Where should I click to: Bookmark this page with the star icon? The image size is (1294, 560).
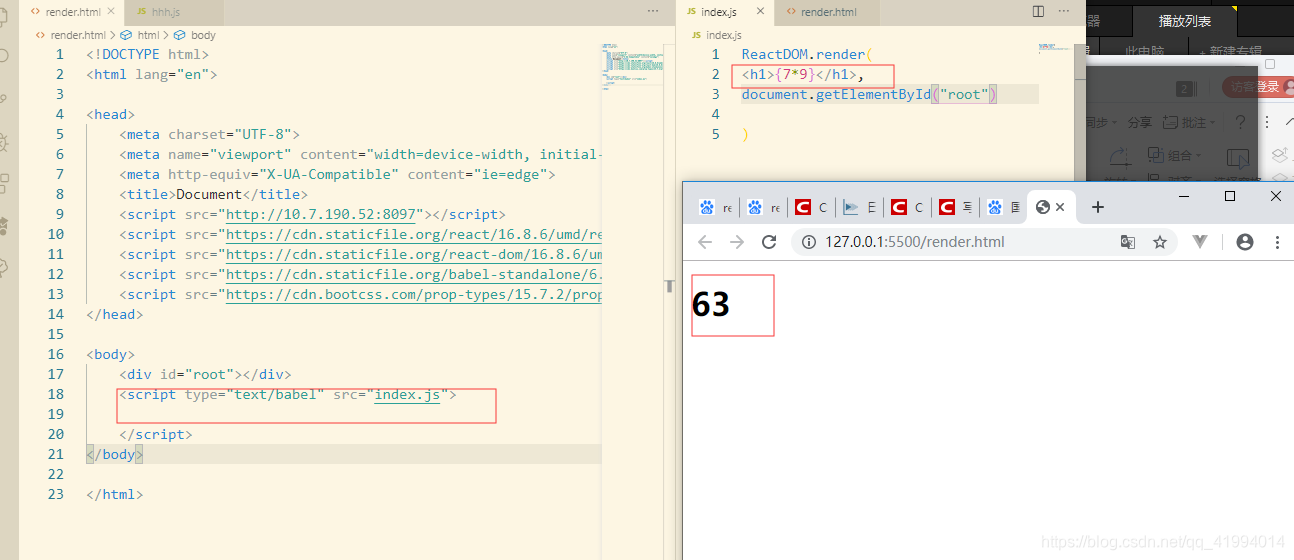coord(1160,242)
